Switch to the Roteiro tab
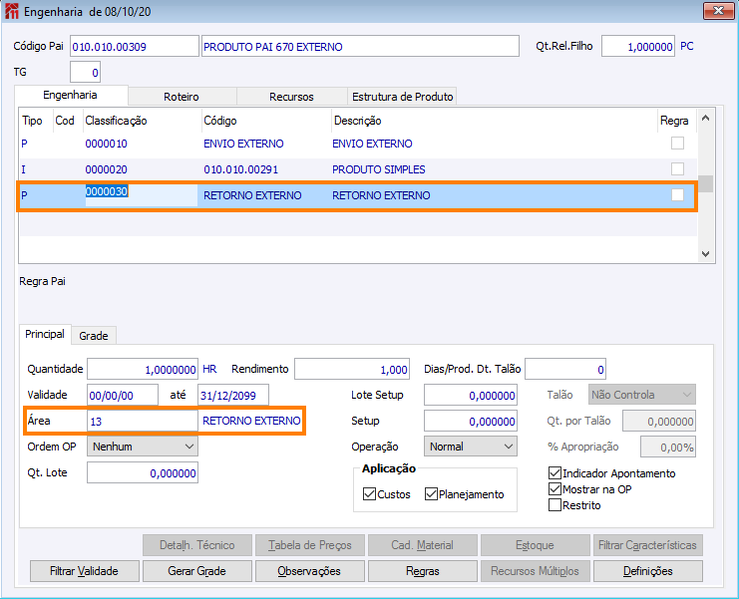The image size is (739, 599). (181, 97)
